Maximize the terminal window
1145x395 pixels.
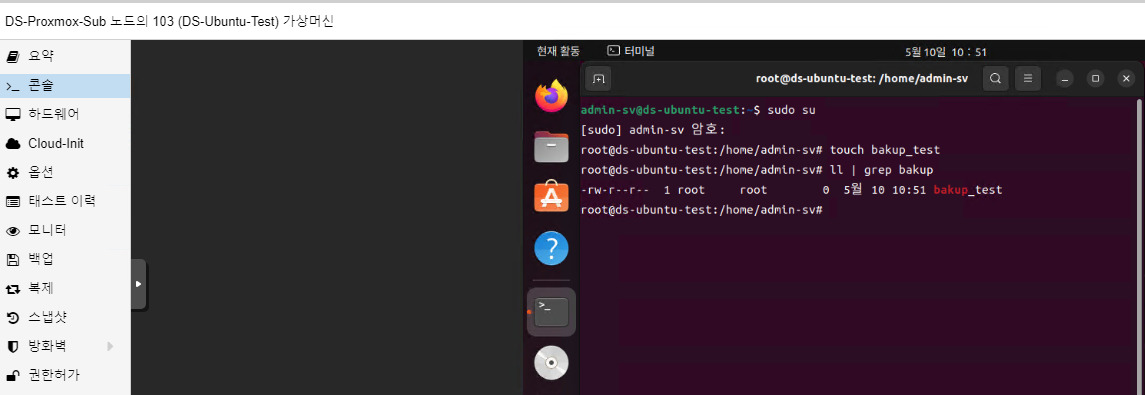pyautogui.click(x=1095, y=78)
